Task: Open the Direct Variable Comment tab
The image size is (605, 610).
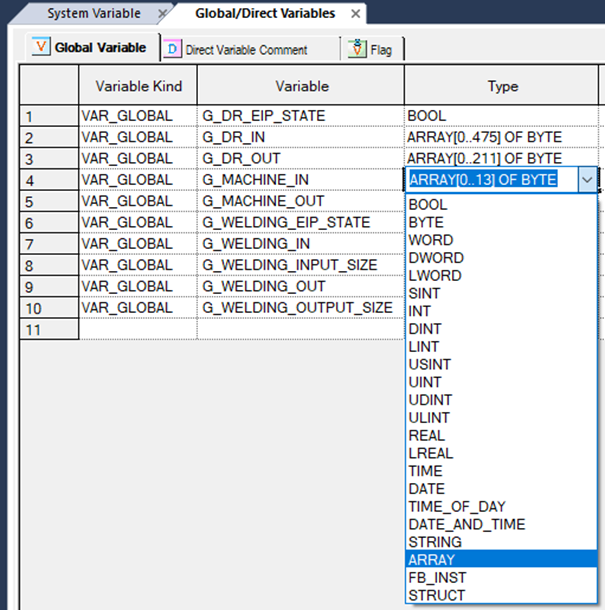Action: pyautogui.click(x=246, y=49)
